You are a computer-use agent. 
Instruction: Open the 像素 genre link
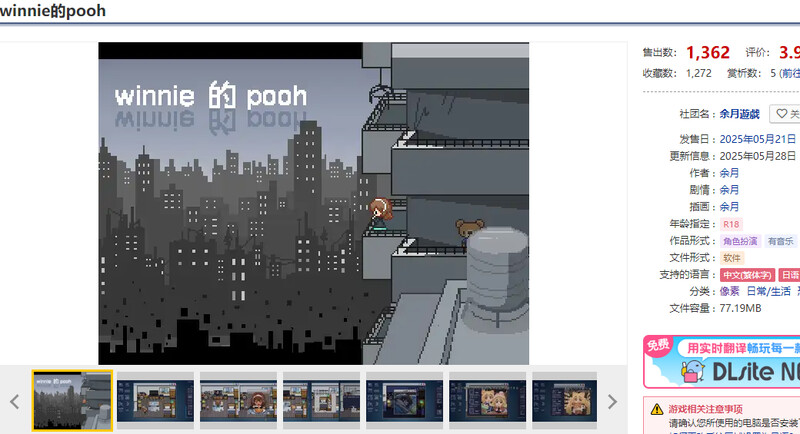729,291
